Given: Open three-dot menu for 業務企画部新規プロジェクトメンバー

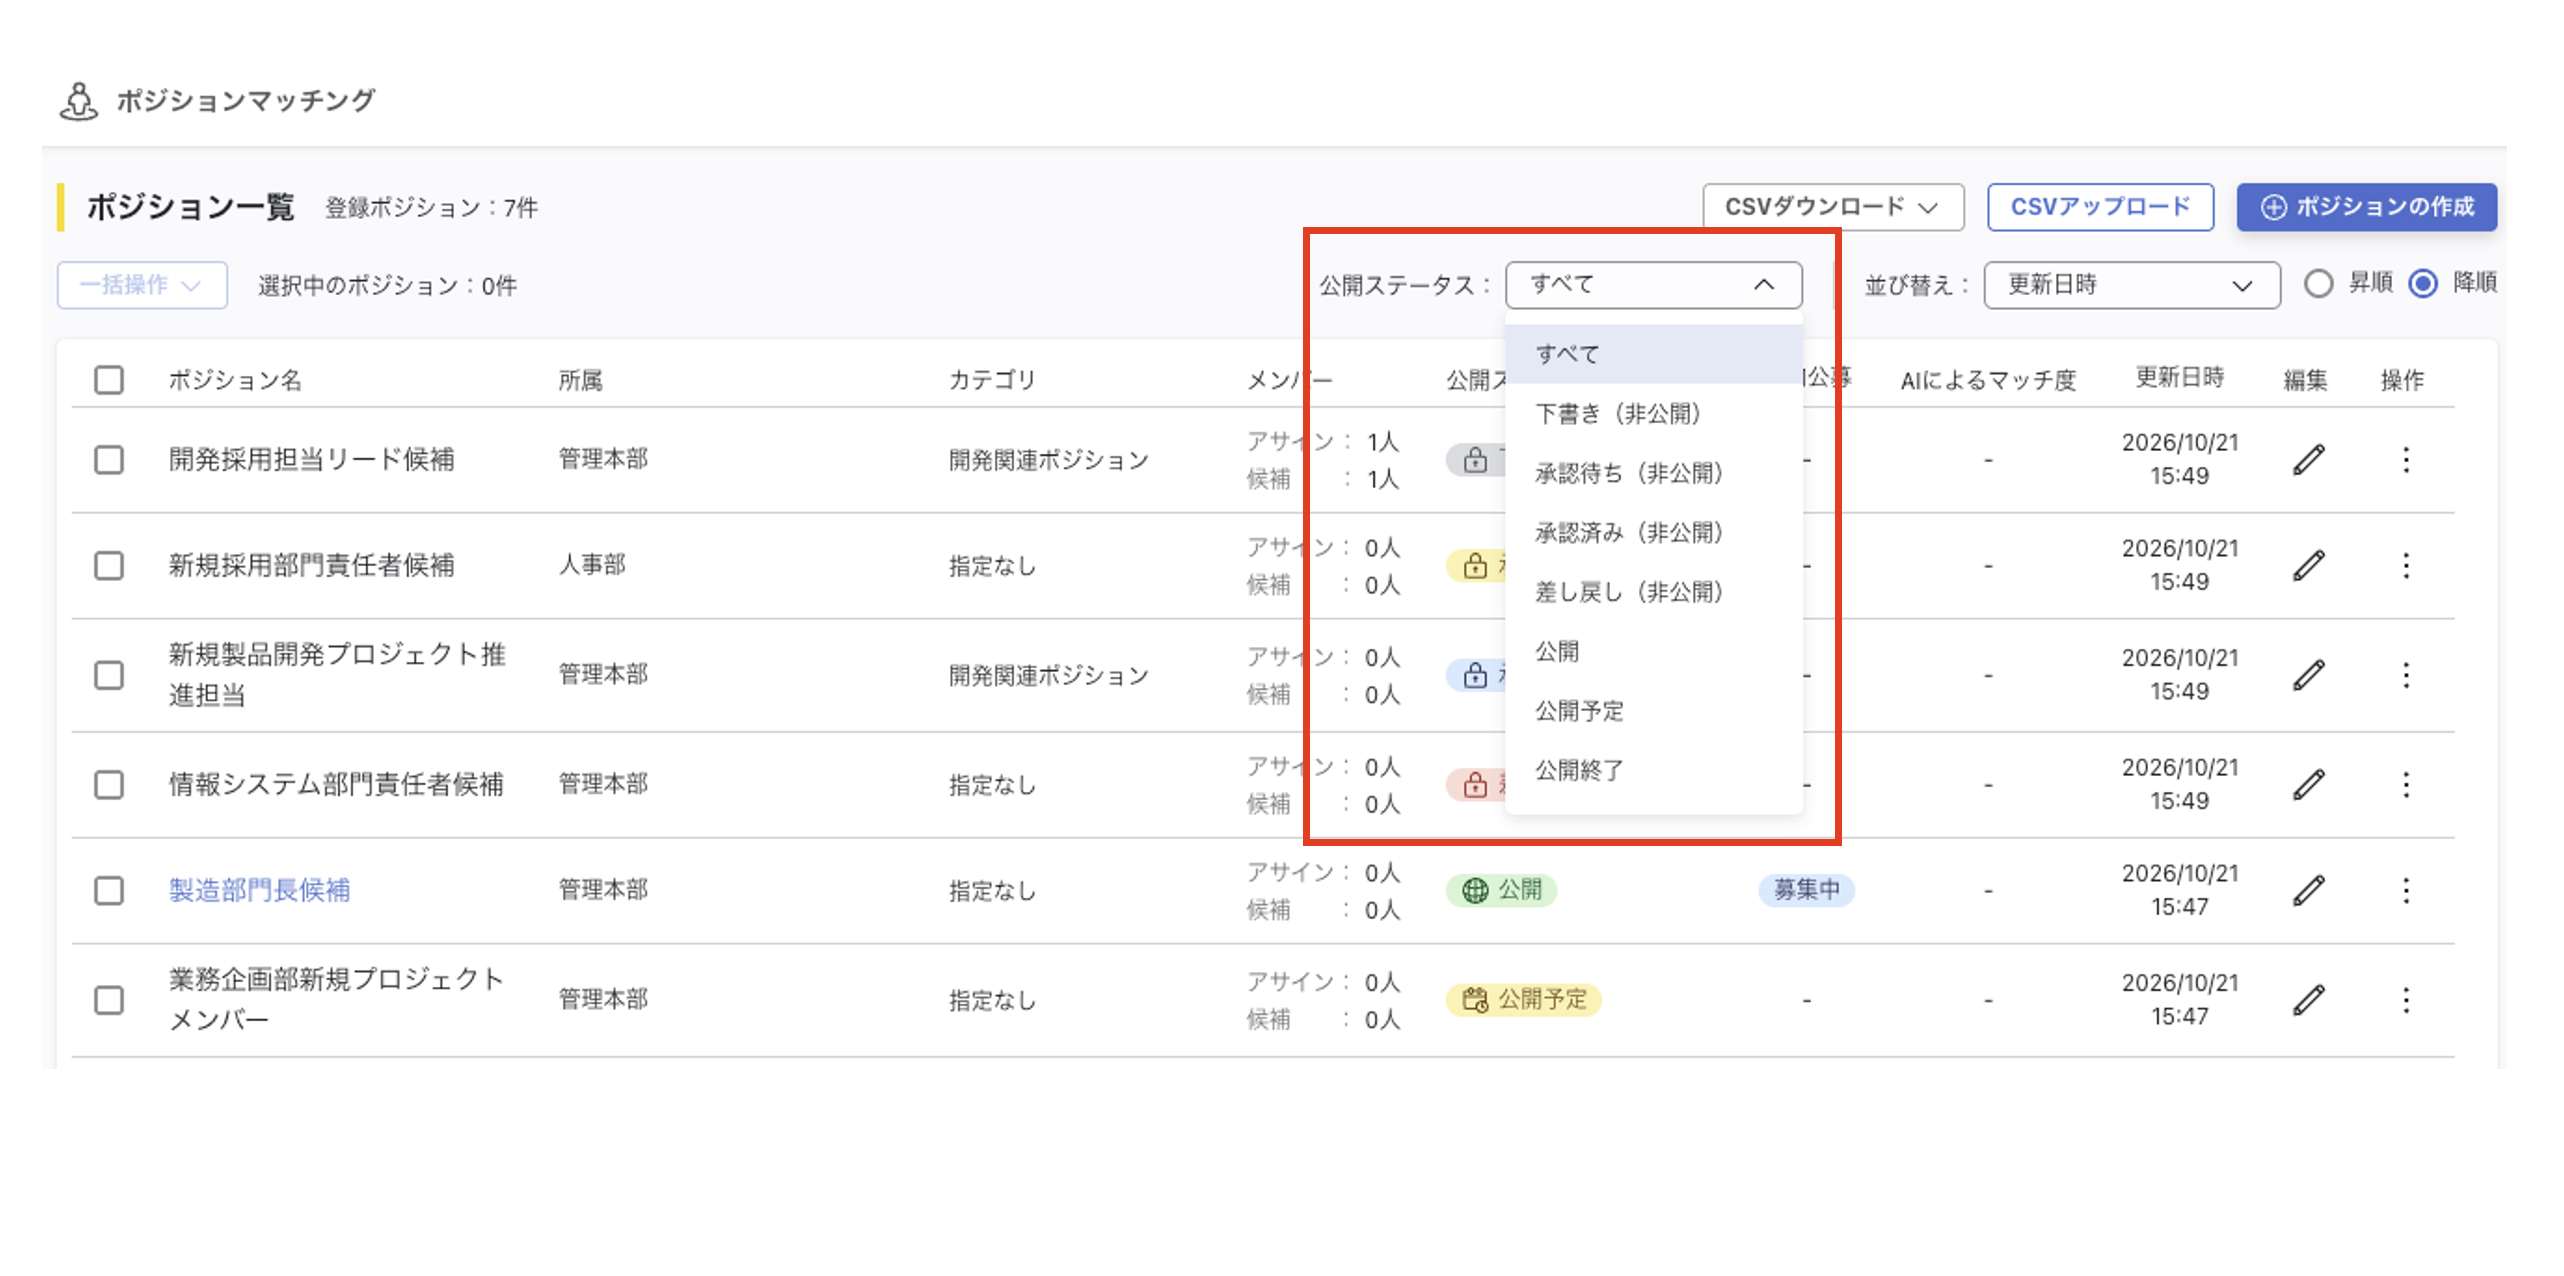Looking at the screenshot, I should pyautogui.click(x=2406, y=1000).
